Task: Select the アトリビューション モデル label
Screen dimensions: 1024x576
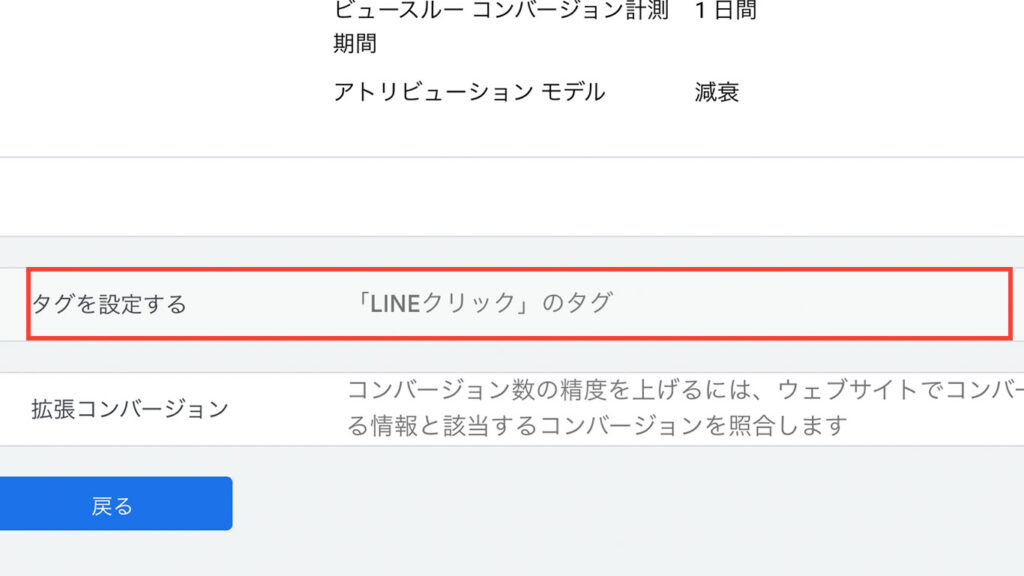Action: (470, 92)
